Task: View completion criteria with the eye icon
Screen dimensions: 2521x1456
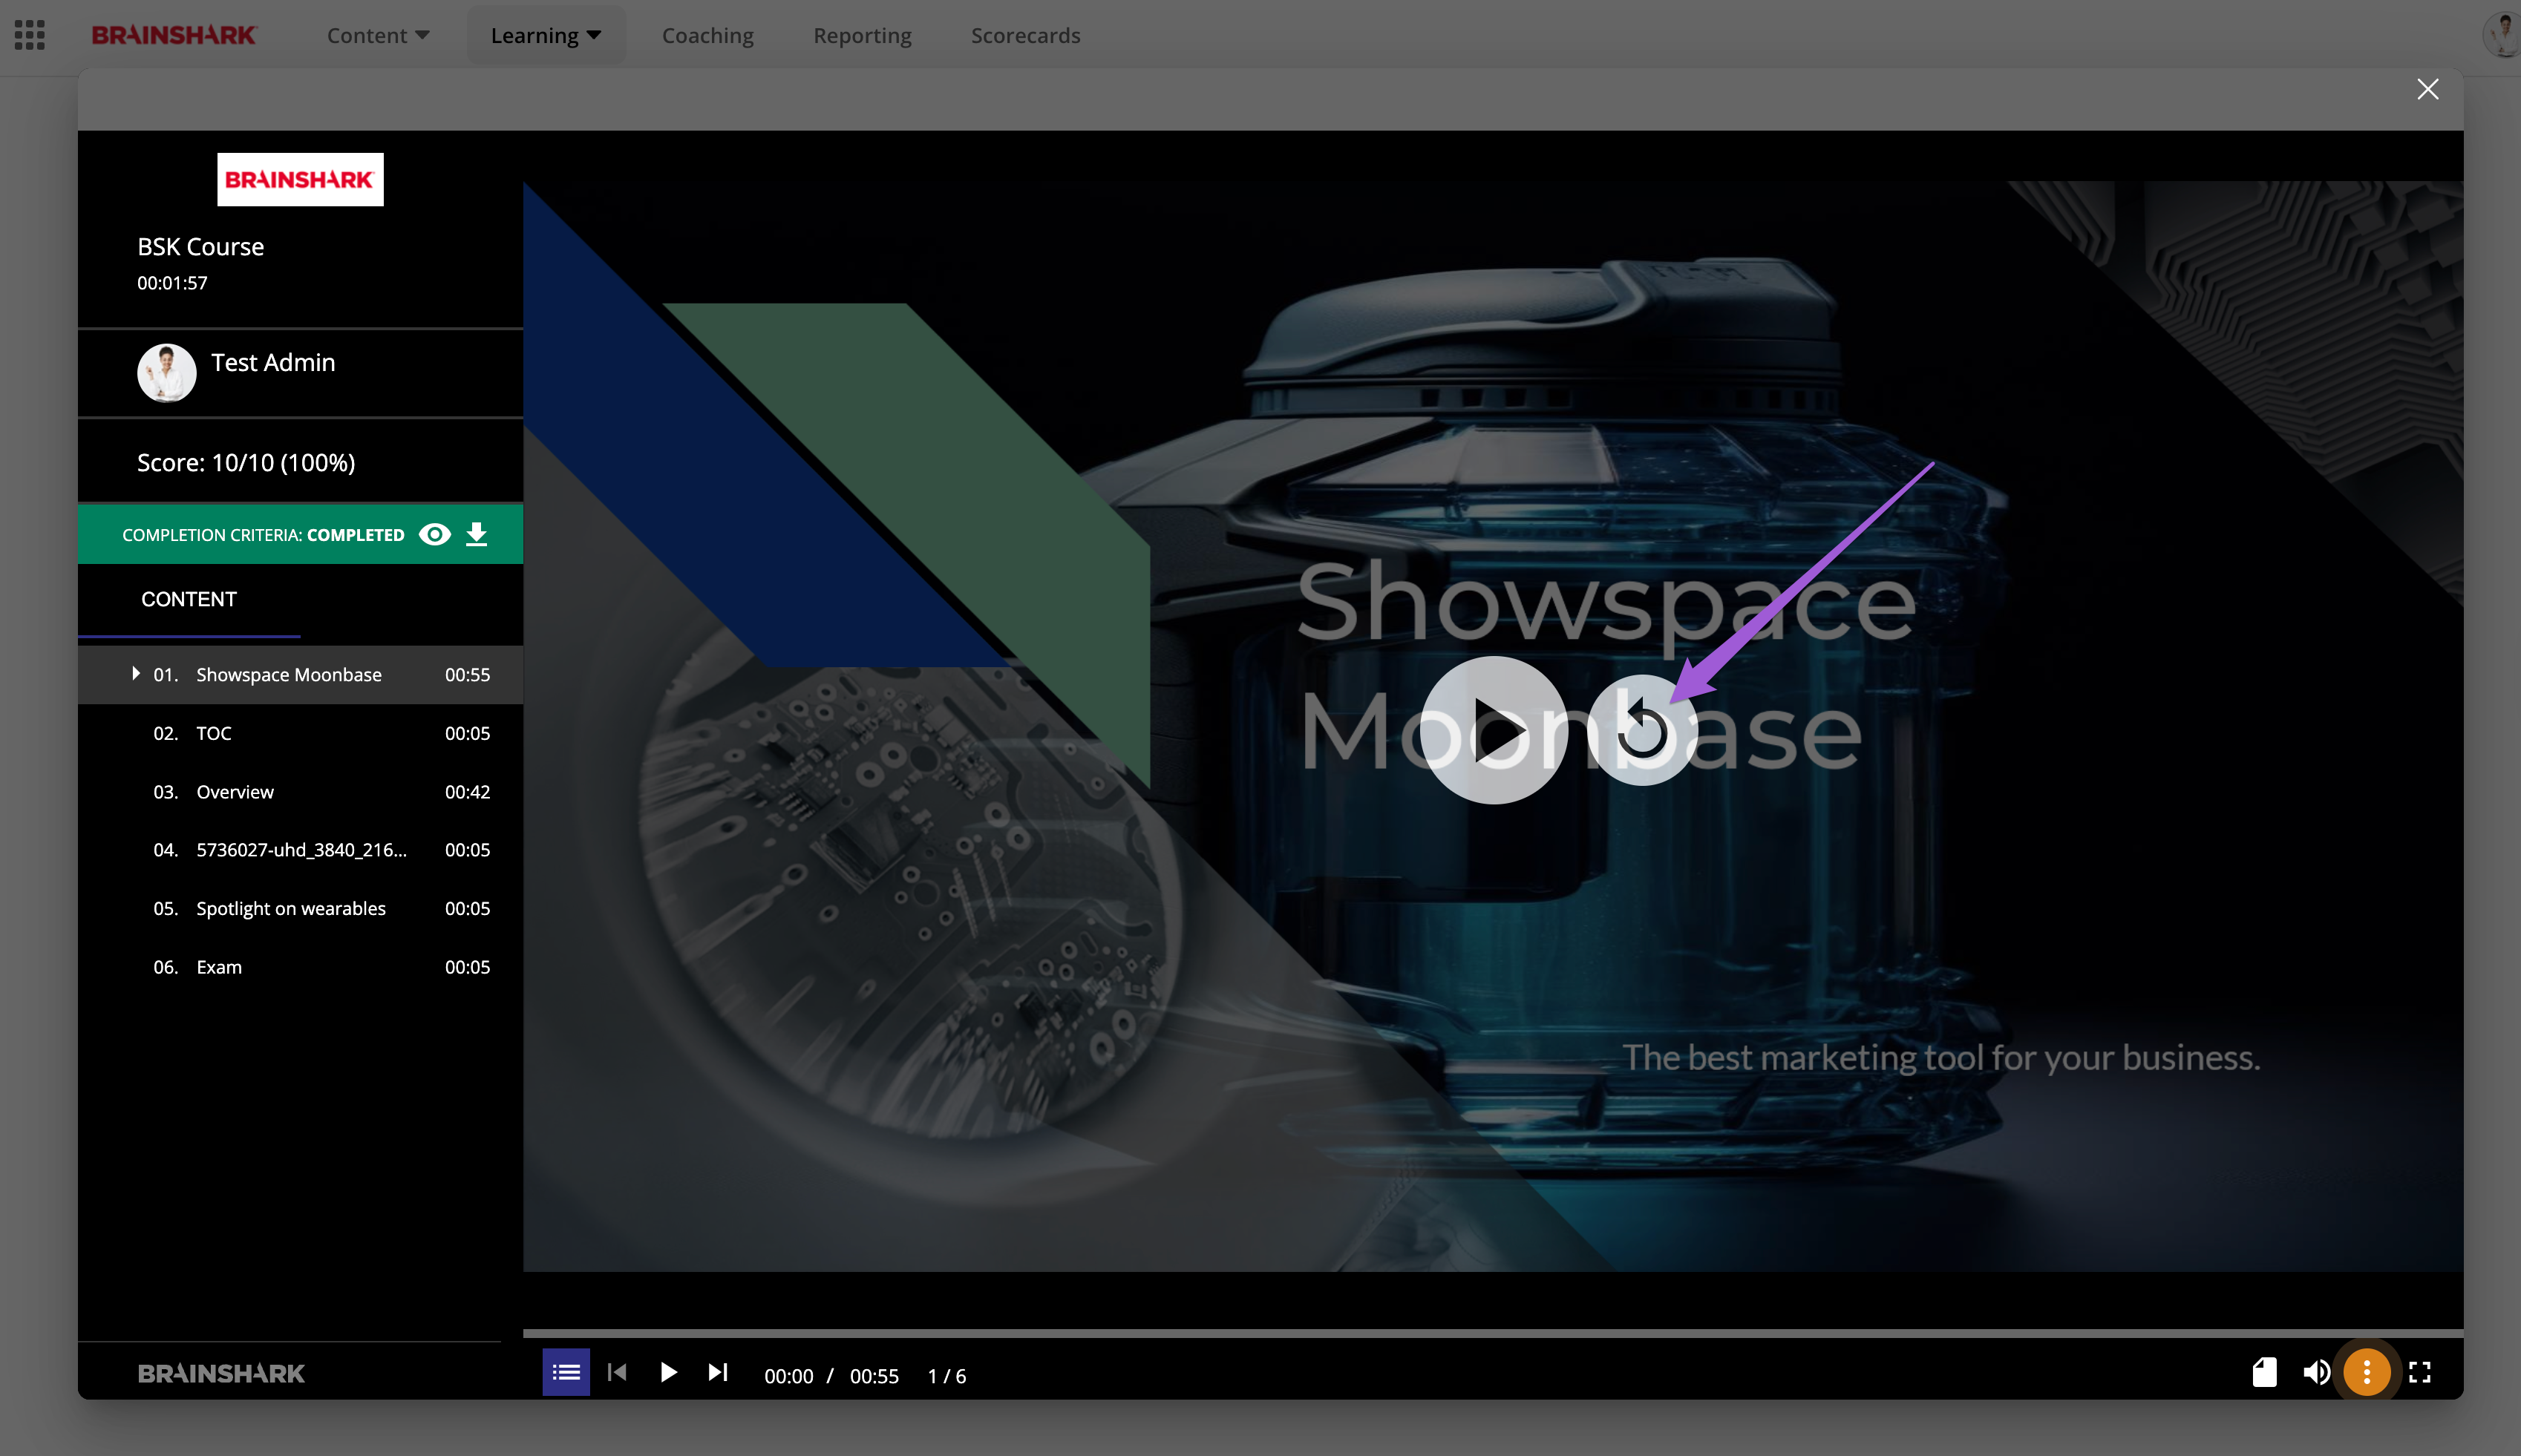Action: pyautogui.click(x=435, y=534)
